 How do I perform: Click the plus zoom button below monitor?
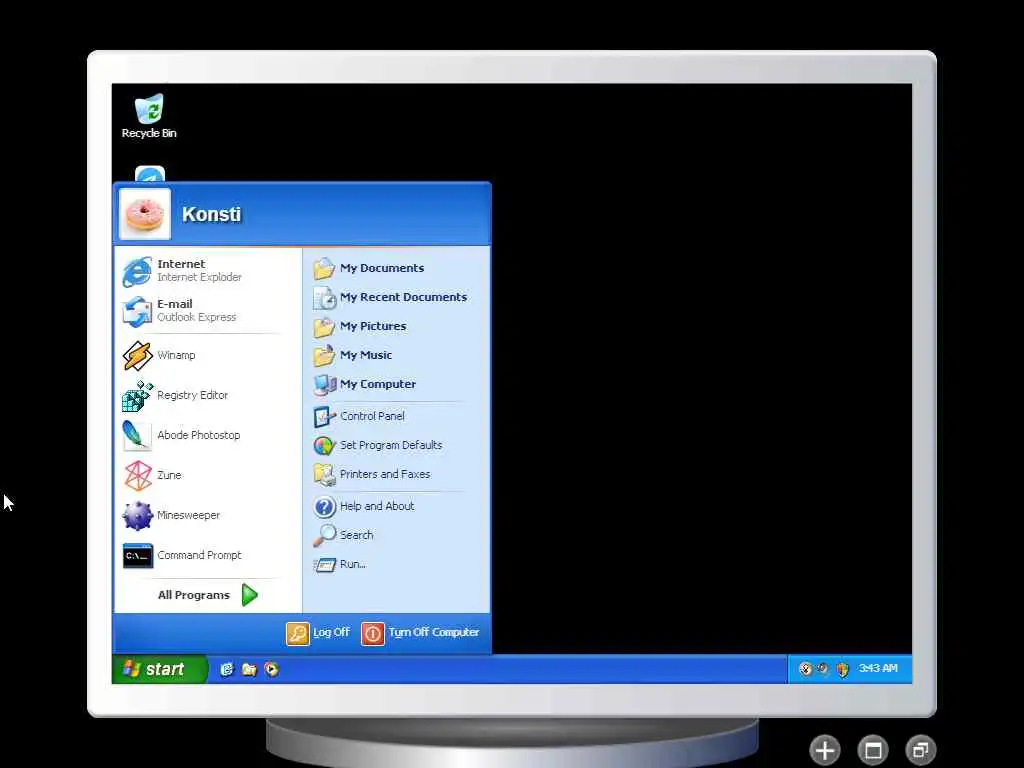point(825,750)
